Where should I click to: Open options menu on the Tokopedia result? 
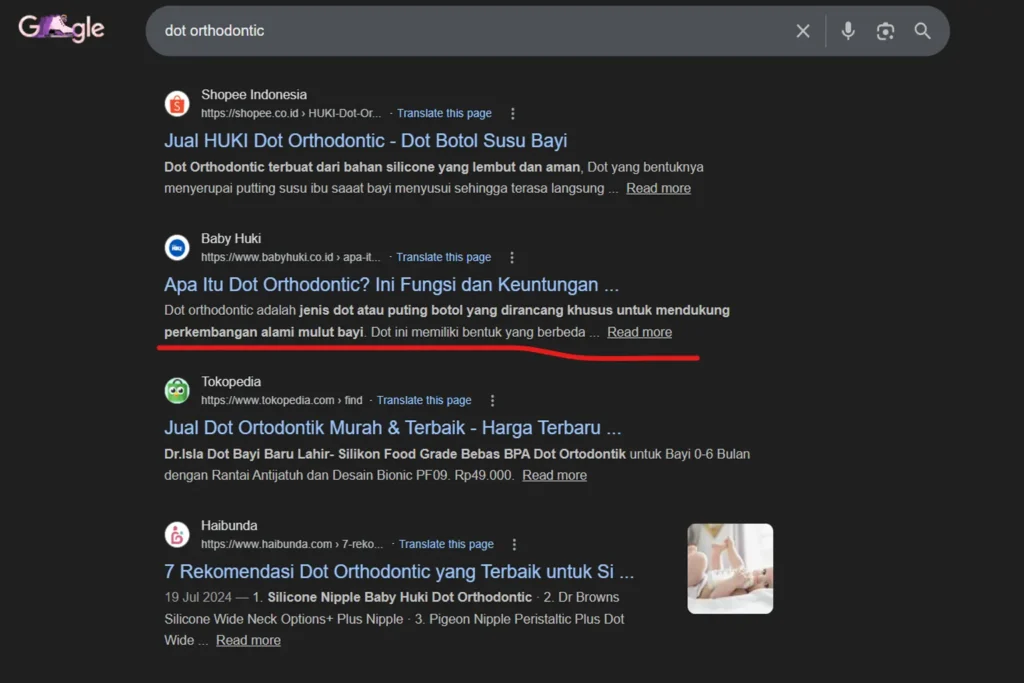[x=492, y=399]
